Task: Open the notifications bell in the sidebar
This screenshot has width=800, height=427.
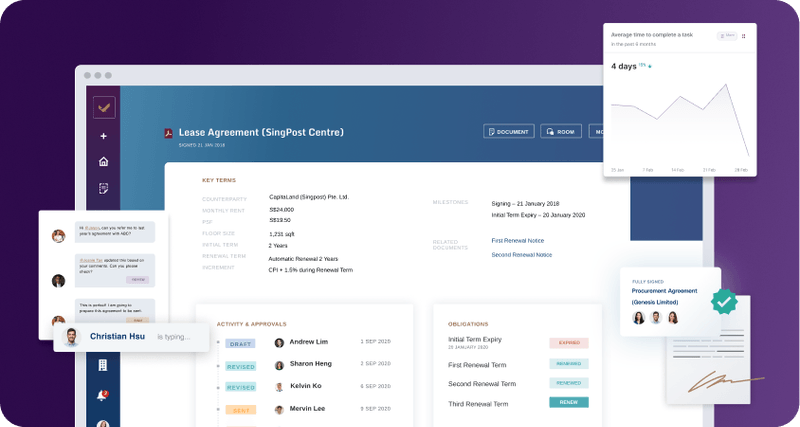Action: pos(102,395)
